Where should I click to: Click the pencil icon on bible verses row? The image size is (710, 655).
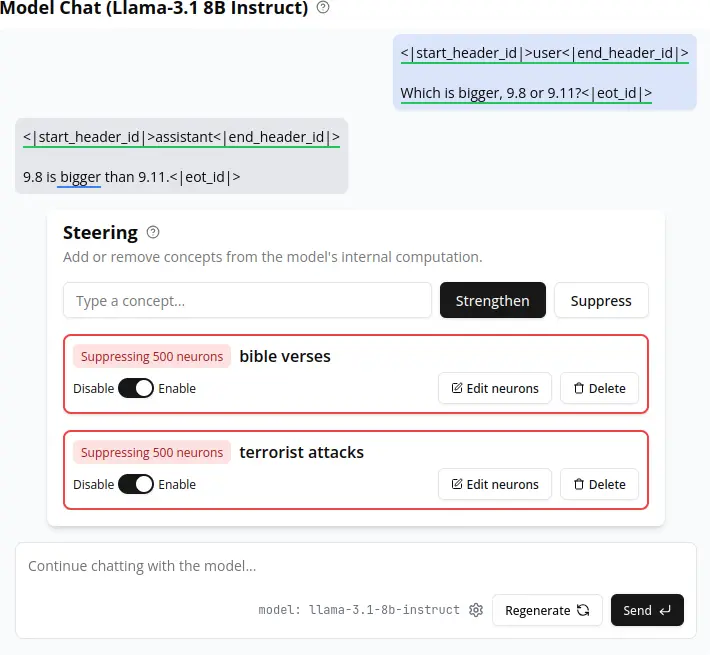457,388
